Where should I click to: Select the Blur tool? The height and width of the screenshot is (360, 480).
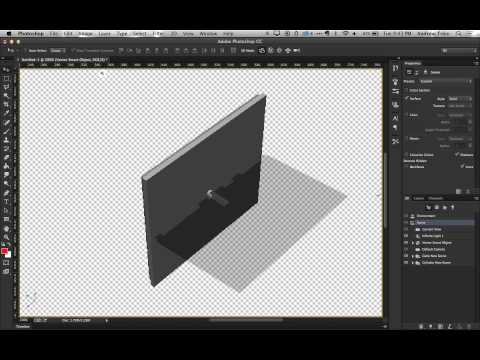6,174
